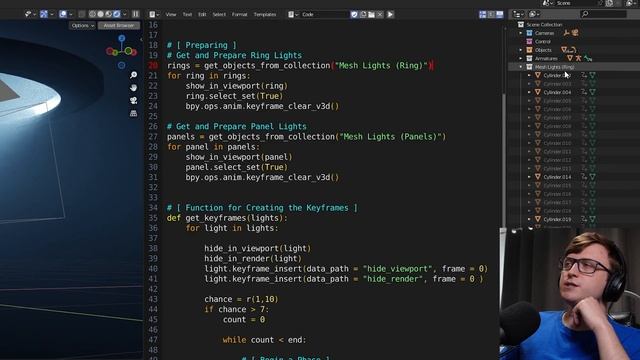Click the text editor vertical scrollbar

[504, 161]
